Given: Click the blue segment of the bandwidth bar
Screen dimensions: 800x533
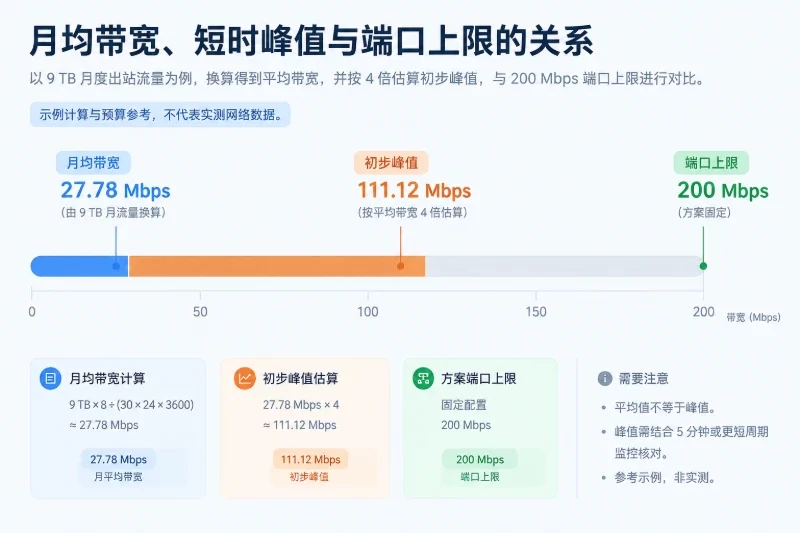Looking at the screenshot, I should click(x=80, y=266).
